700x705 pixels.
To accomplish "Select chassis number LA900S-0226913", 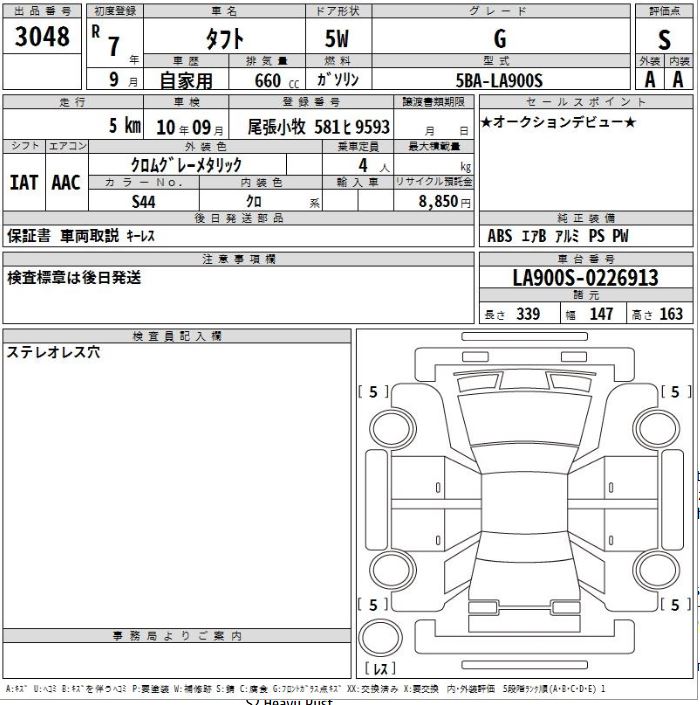I will [585, 277].
